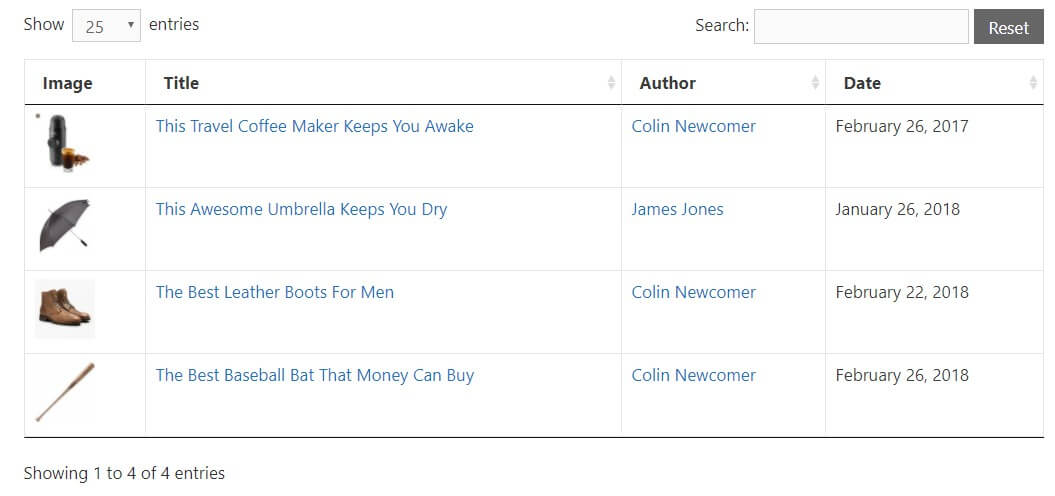Click the Author column sort arrows
This screenshot has height=496, width=1055.
[815, 83]
